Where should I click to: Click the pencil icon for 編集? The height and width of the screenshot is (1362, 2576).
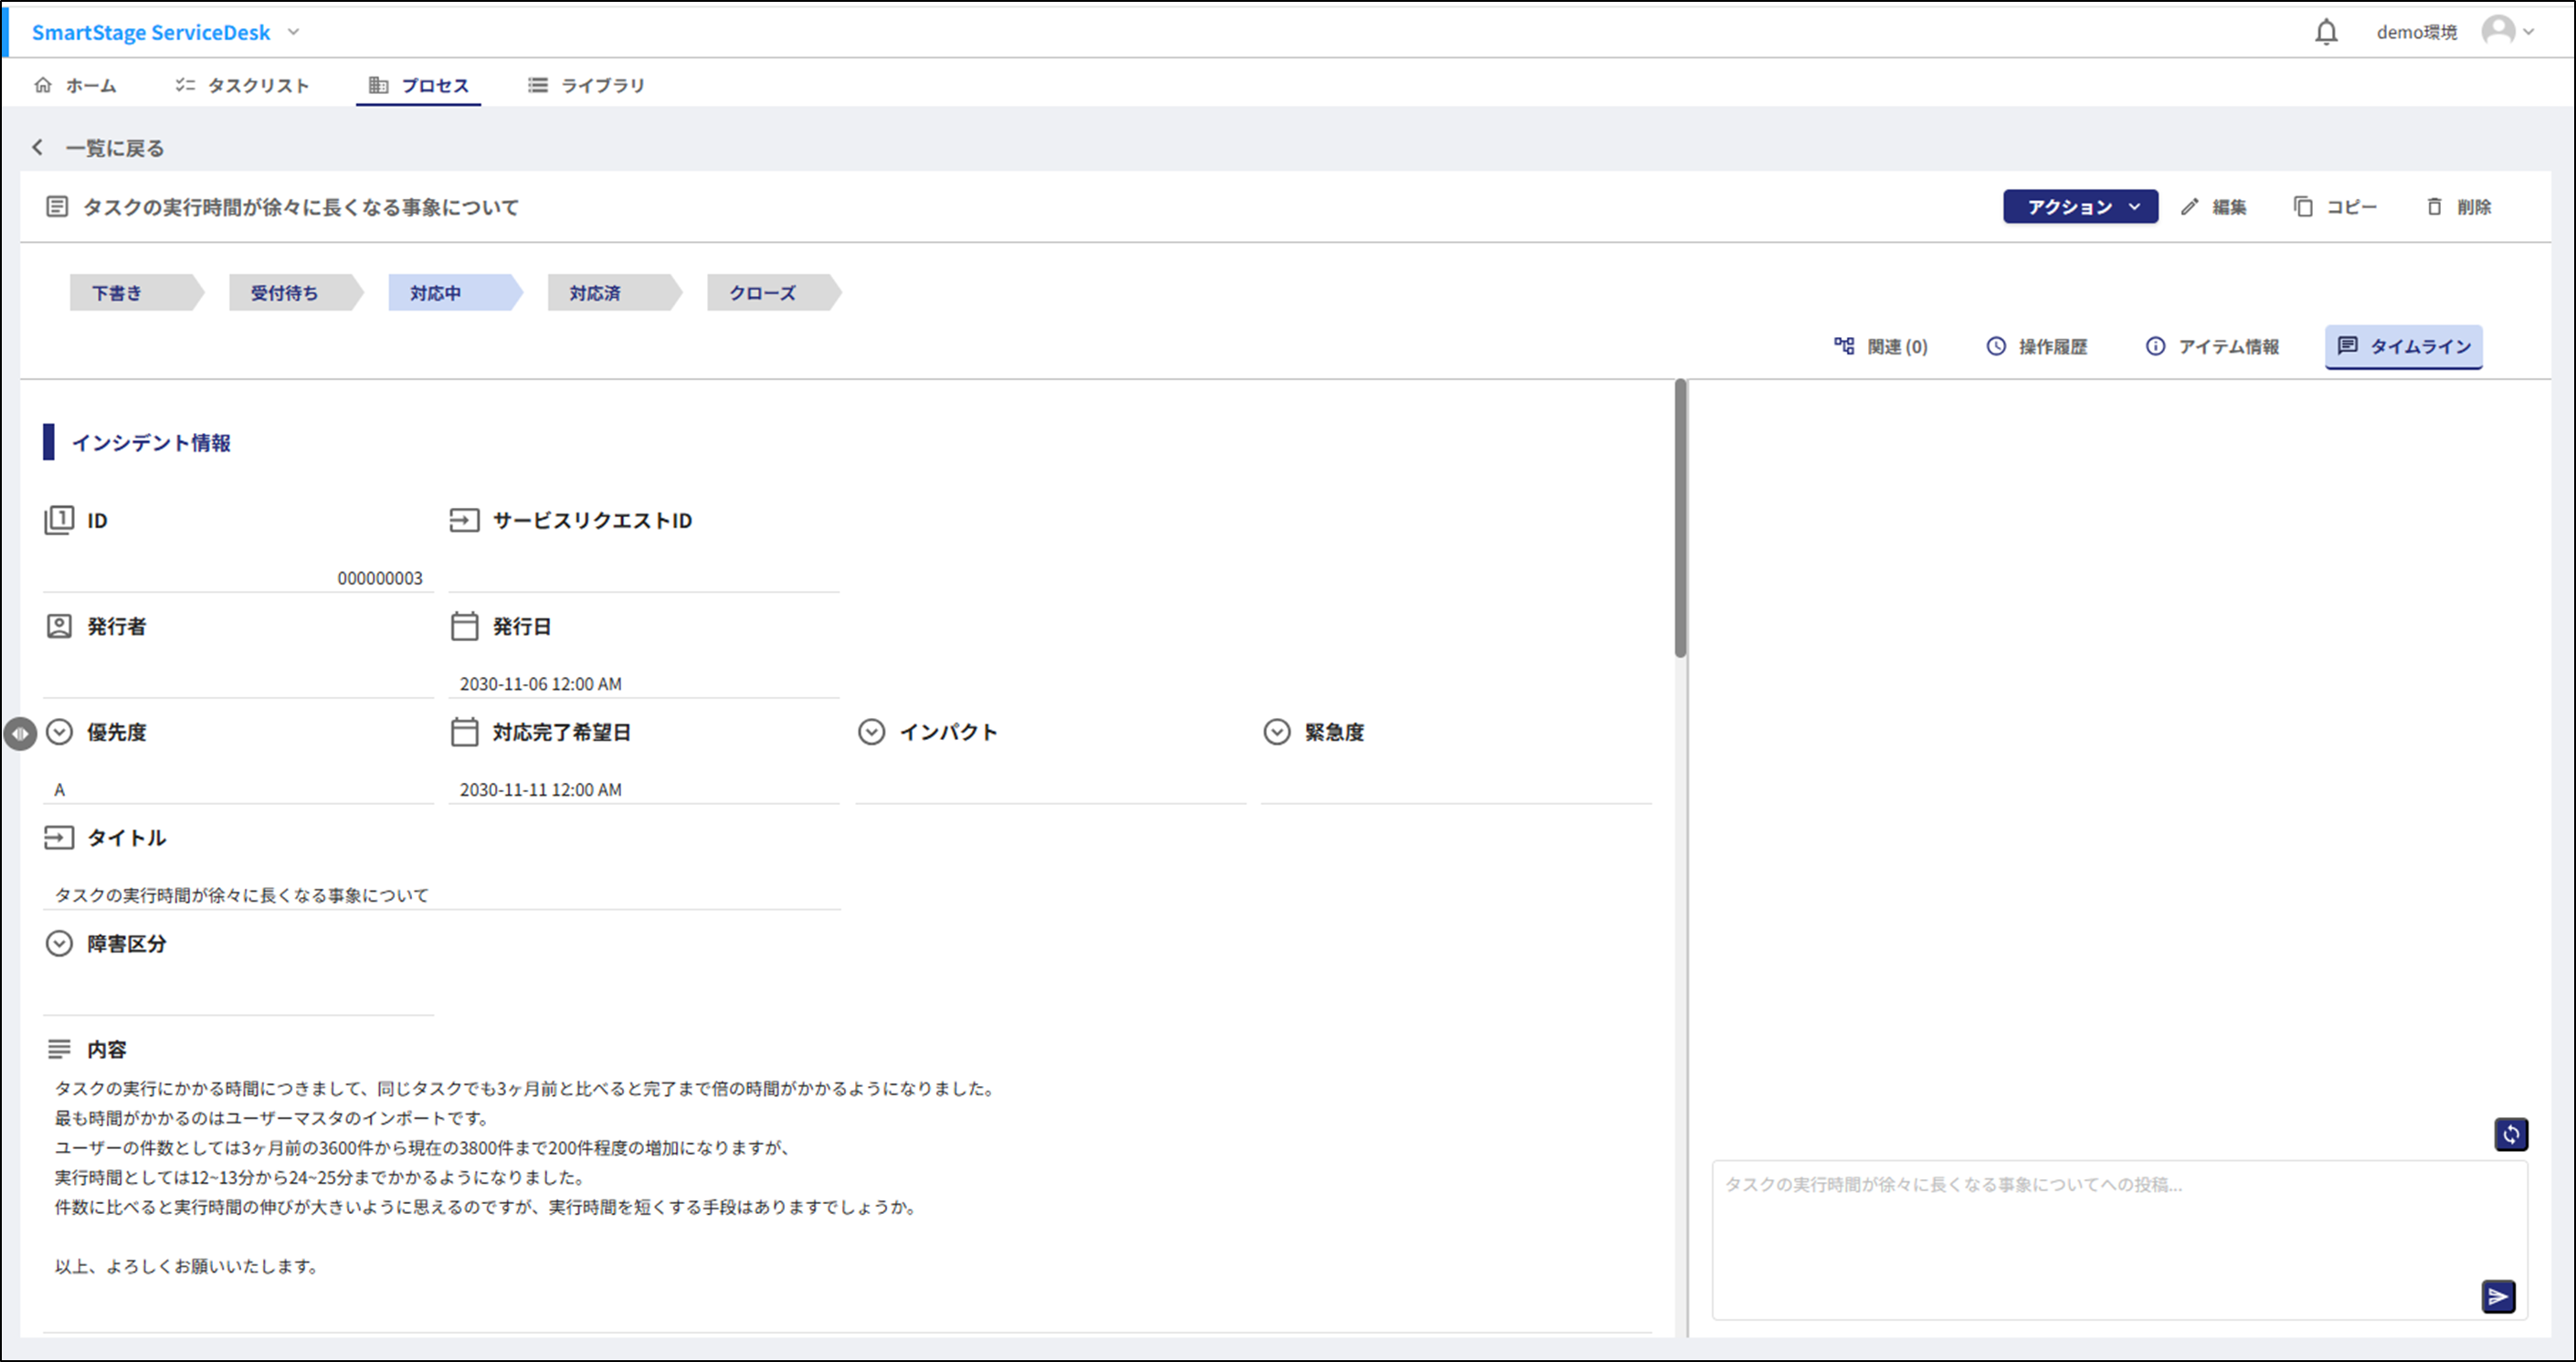2190,206
